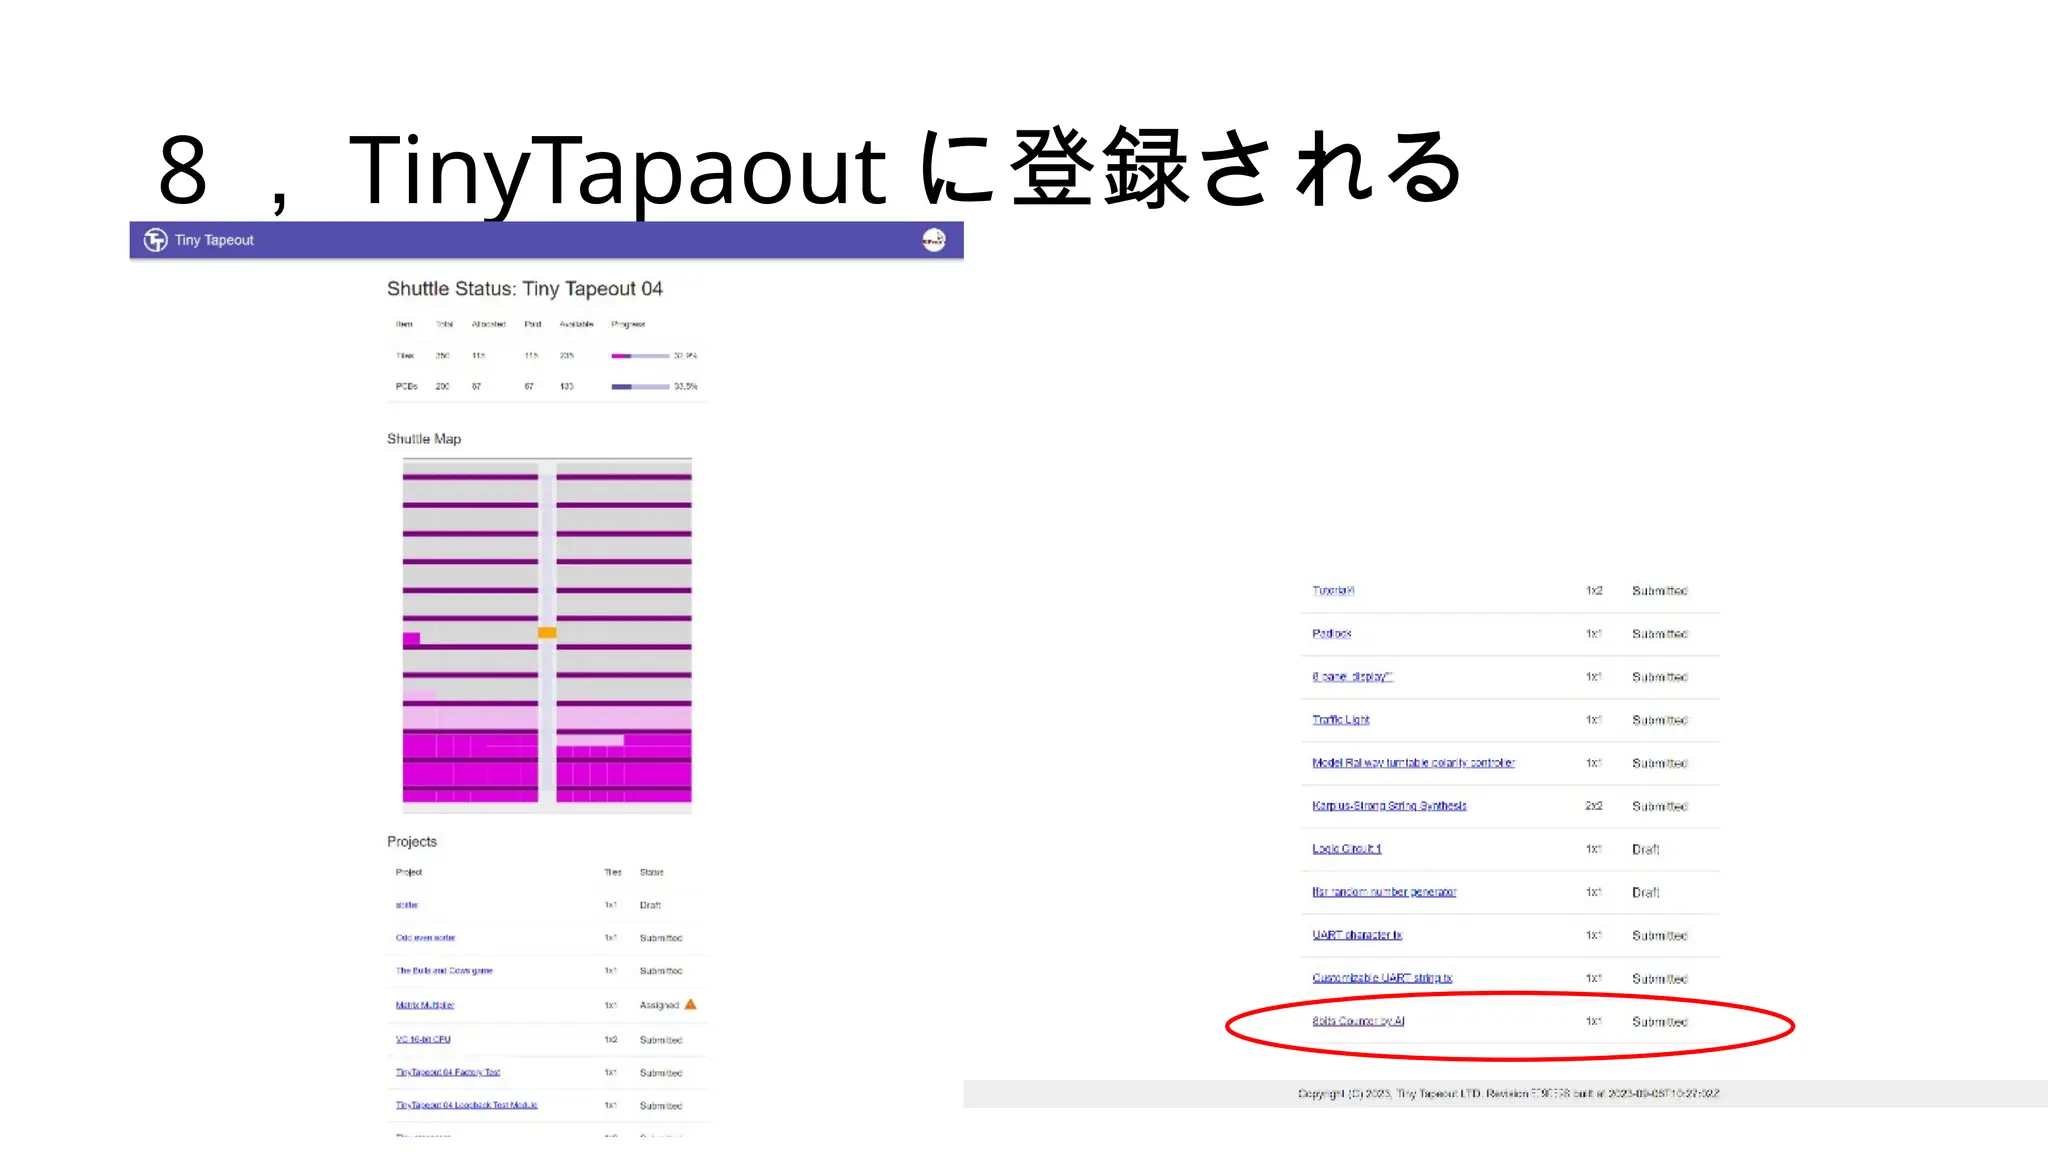Open The Bulls and Cows game project
2048x1152 pixels.
(x=444, y=971)
